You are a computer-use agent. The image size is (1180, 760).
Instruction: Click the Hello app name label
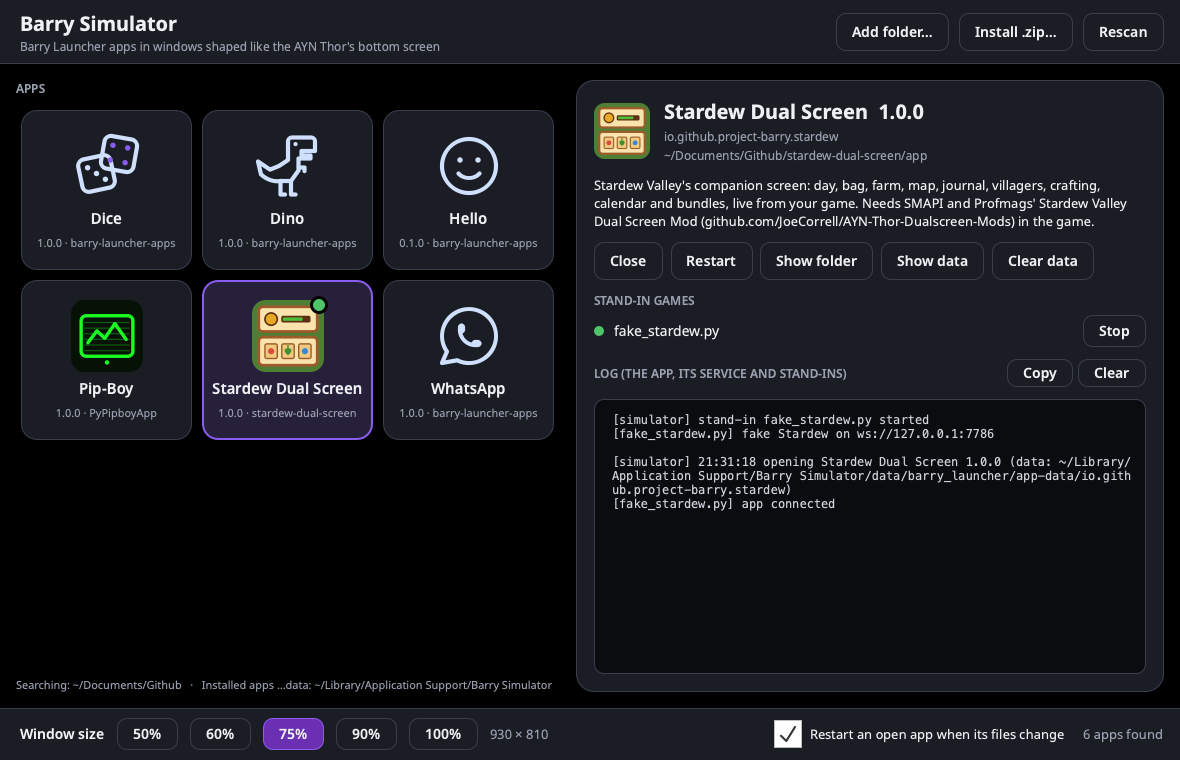coord(468,218)
